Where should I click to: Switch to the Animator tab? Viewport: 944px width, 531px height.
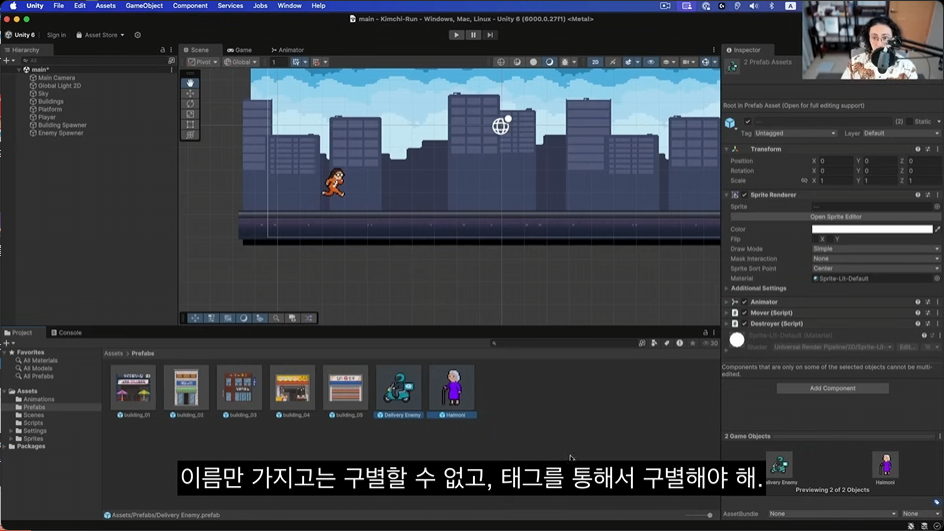[287, 50]
